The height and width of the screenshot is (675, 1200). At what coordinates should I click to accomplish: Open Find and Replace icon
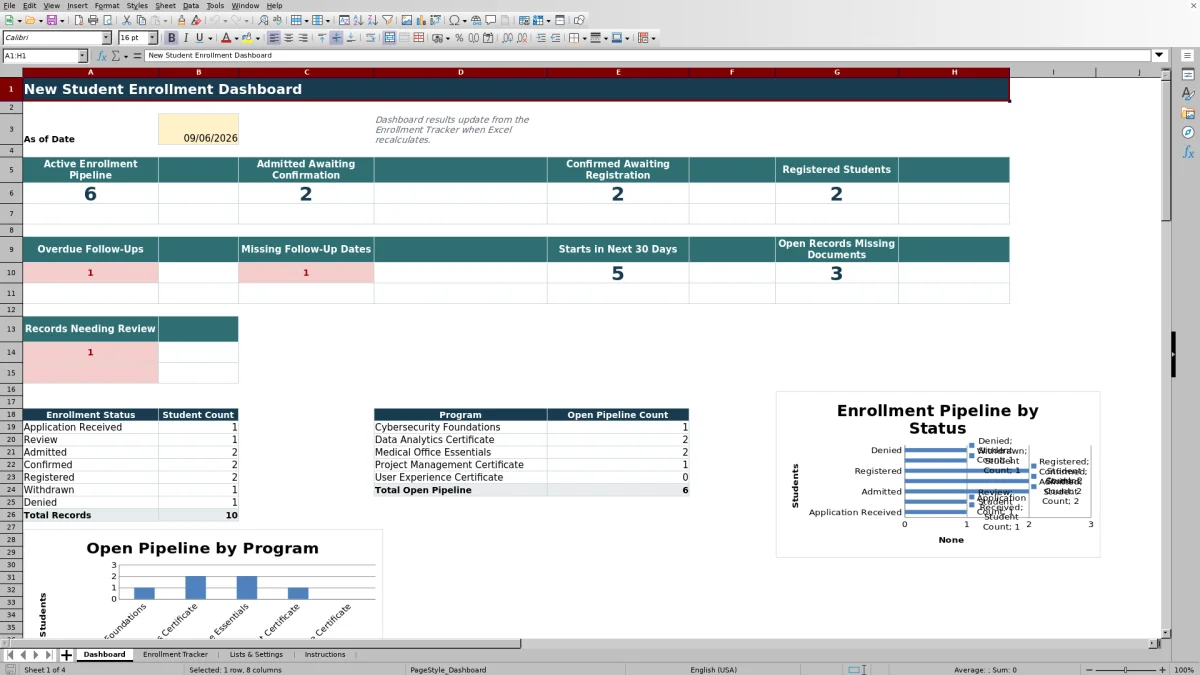(262, 20)
